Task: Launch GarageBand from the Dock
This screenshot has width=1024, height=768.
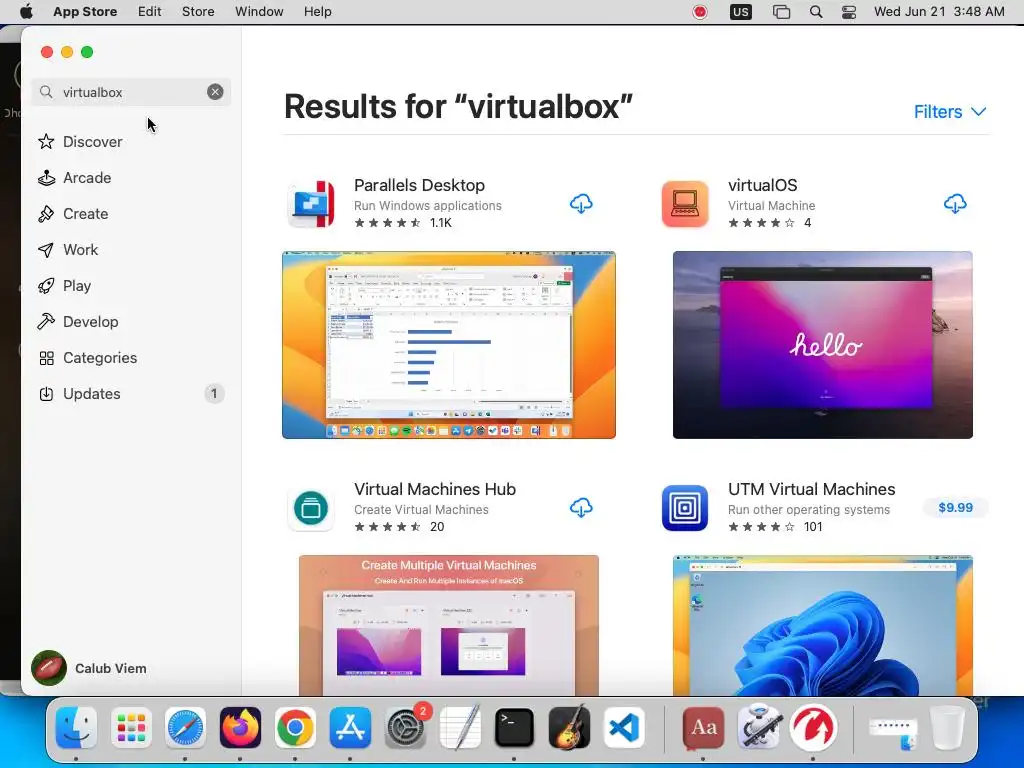Action: pos(569,728)
